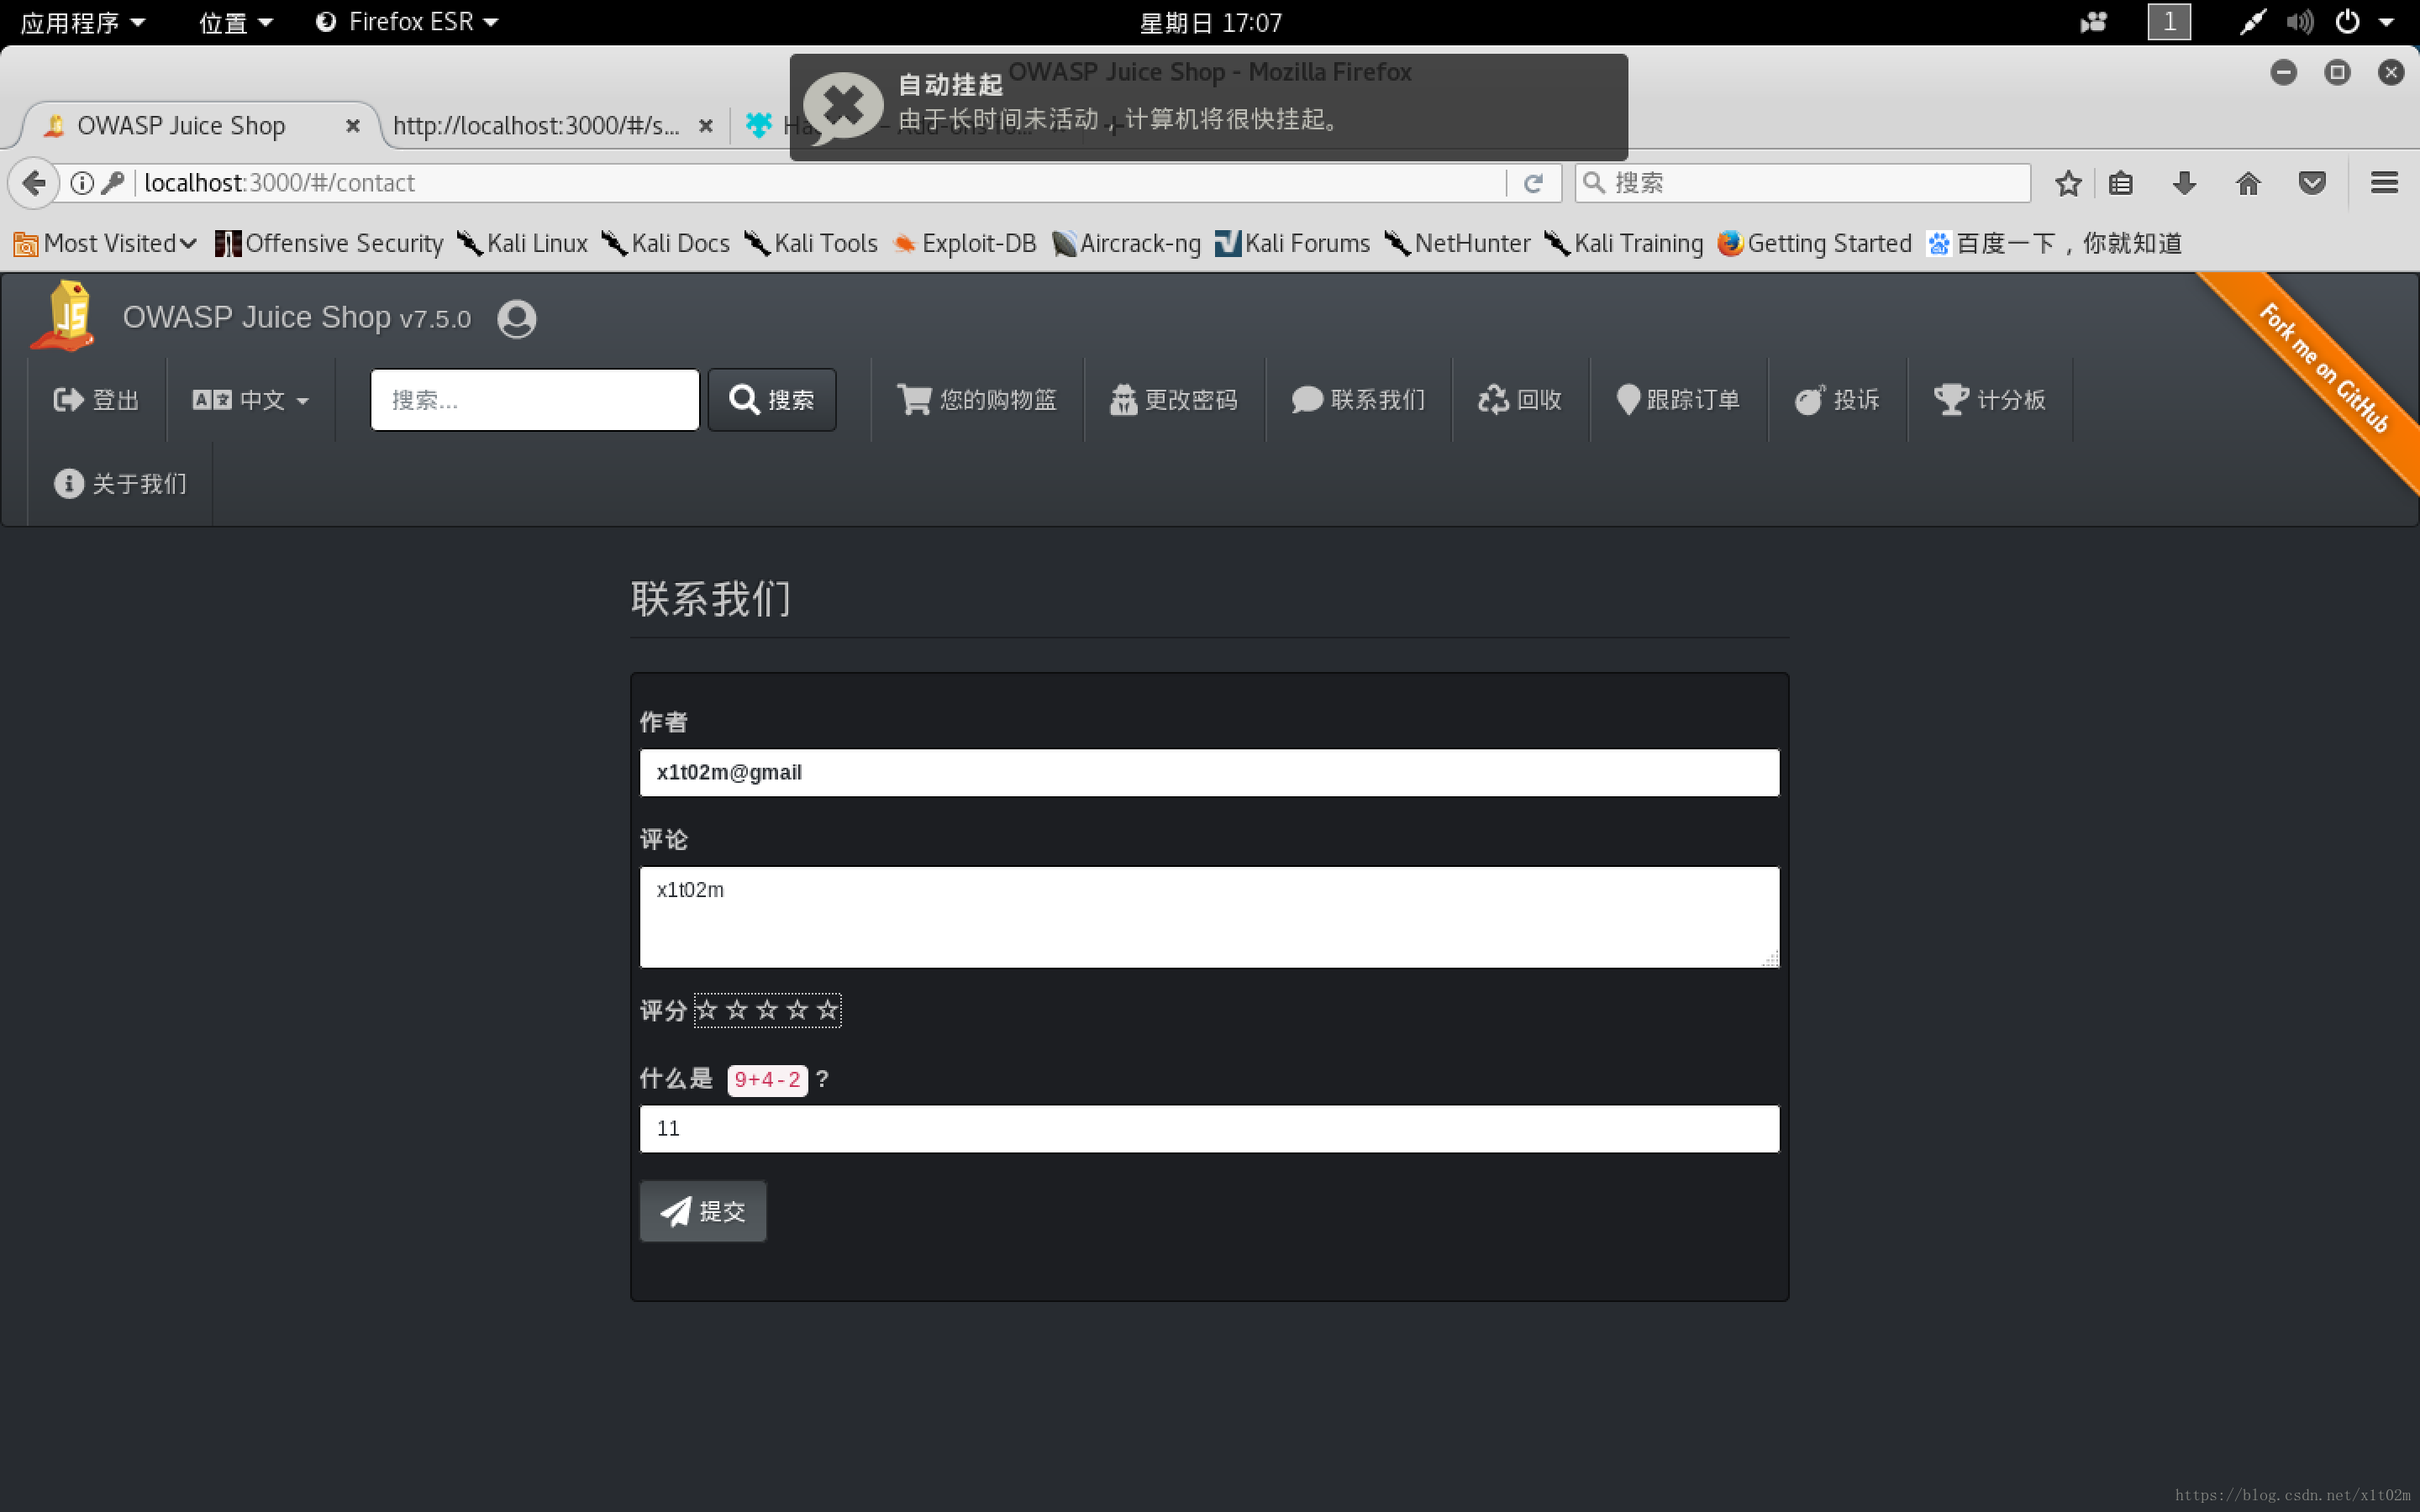Close the OWASP Juice Shop tab
This screenshot has height=1512, width=2420.
pyautogui.click(x=352, y=126)
